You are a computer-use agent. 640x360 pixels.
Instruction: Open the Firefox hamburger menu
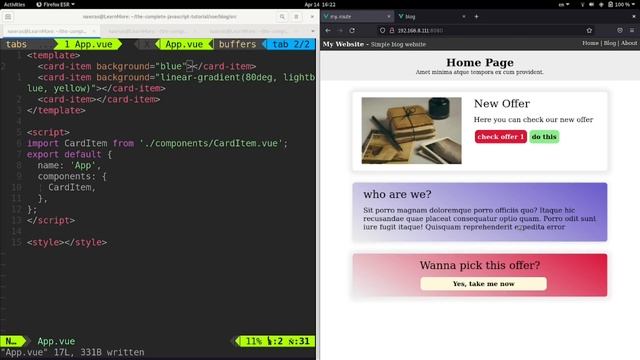632,31
